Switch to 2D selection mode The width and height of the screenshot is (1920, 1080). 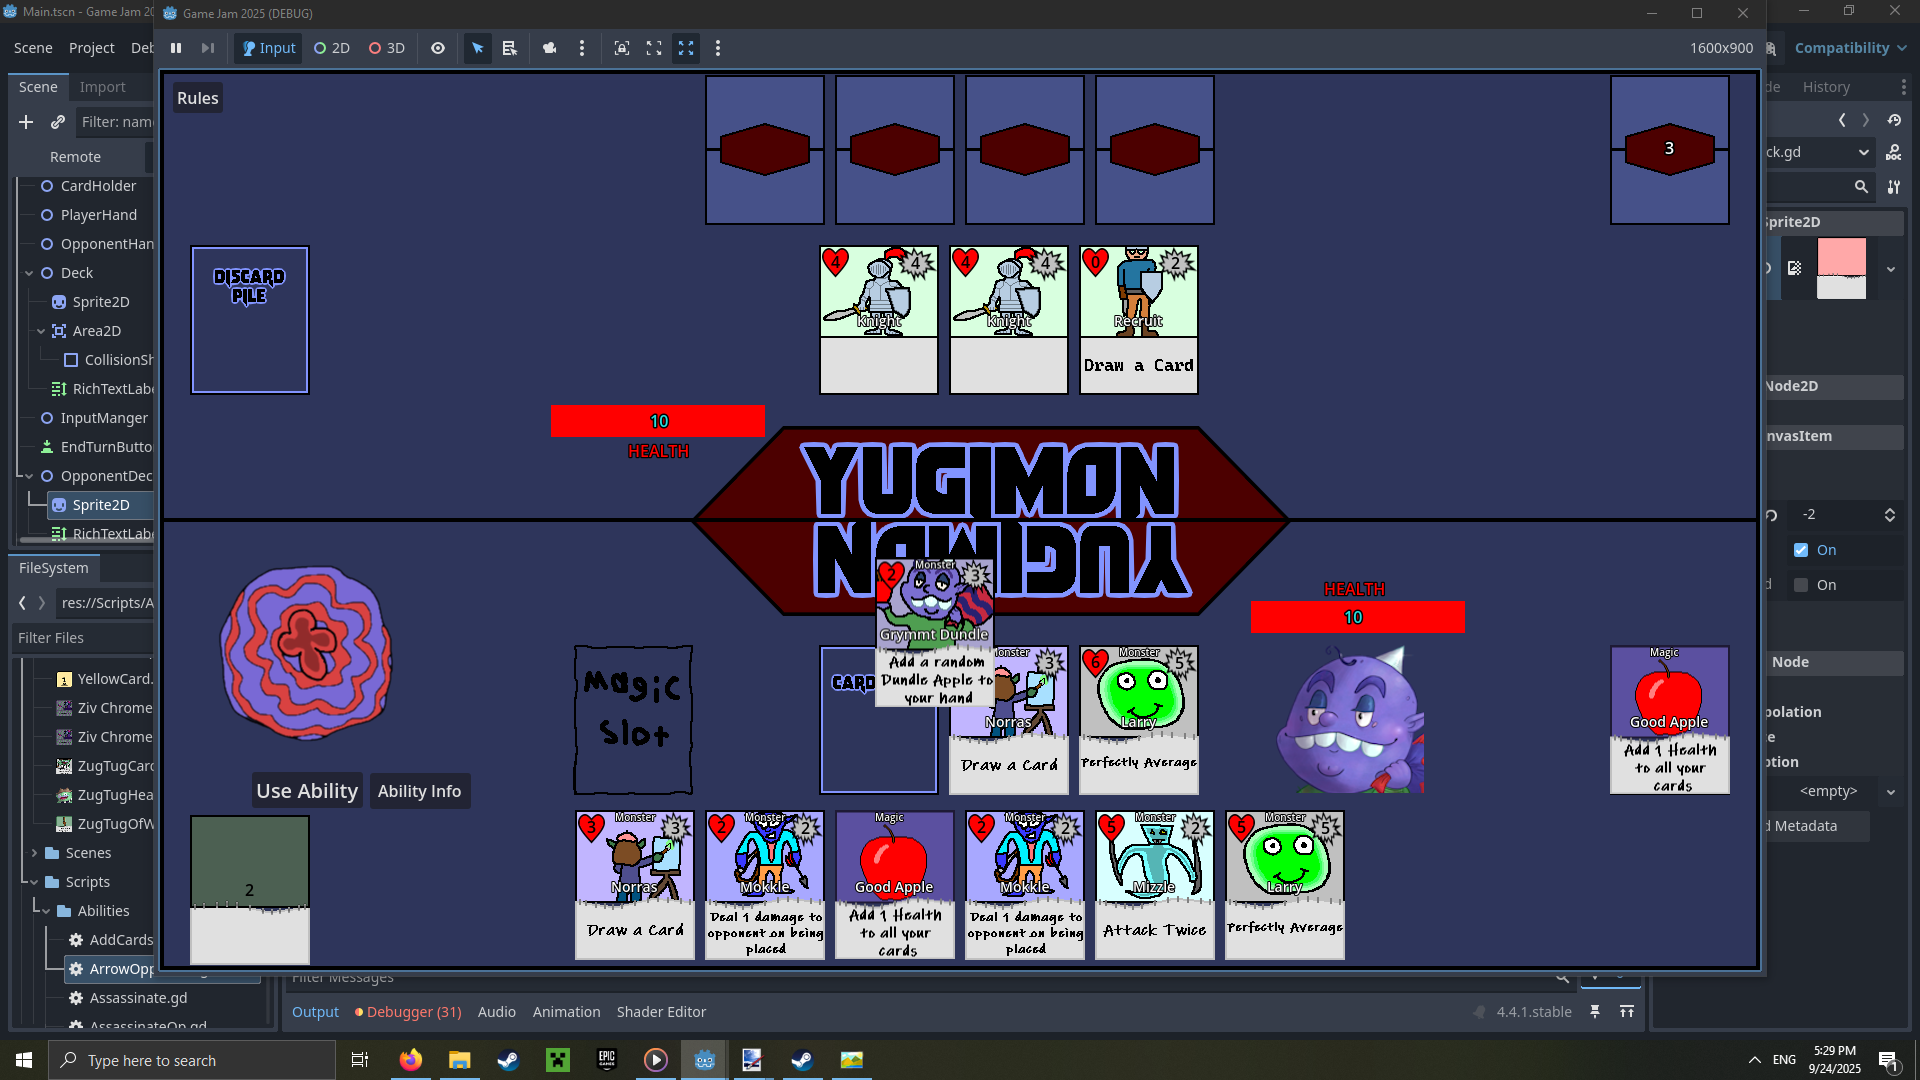click(332, 48)
